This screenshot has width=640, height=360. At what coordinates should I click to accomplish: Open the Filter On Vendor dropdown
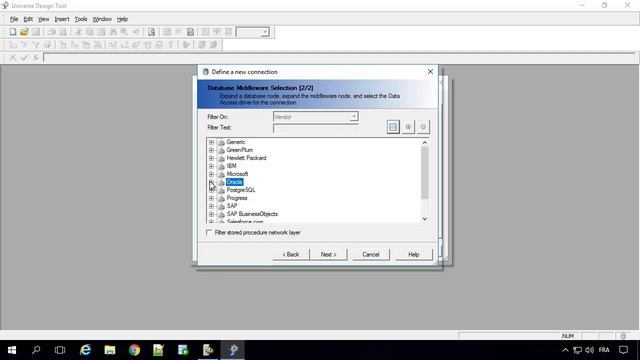click(x=354, y=117)
